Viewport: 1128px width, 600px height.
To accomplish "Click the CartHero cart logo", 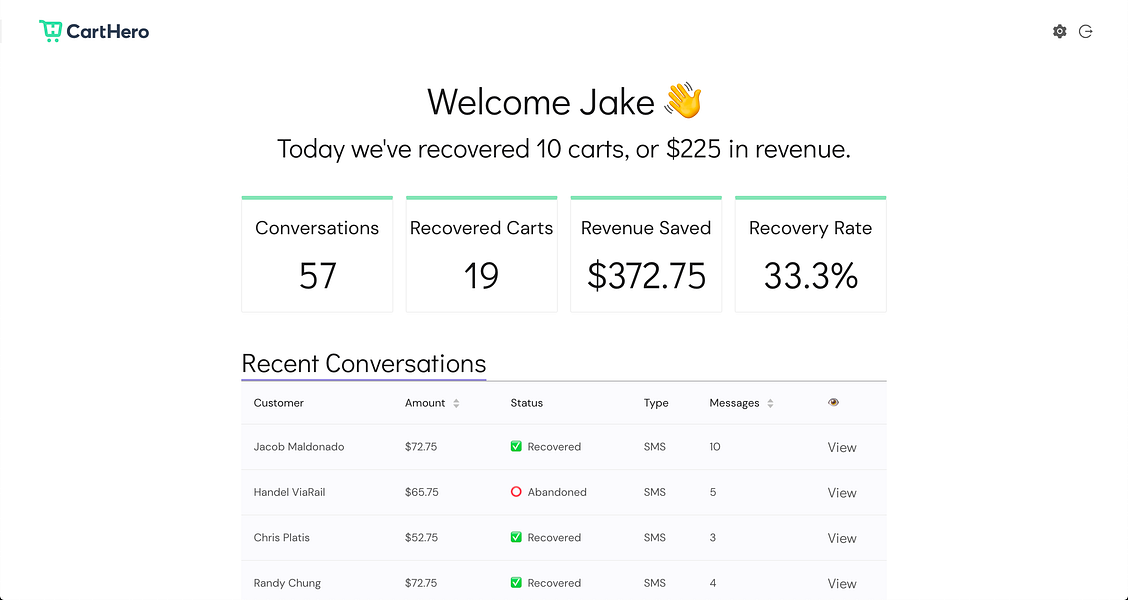I will [51, 31].
